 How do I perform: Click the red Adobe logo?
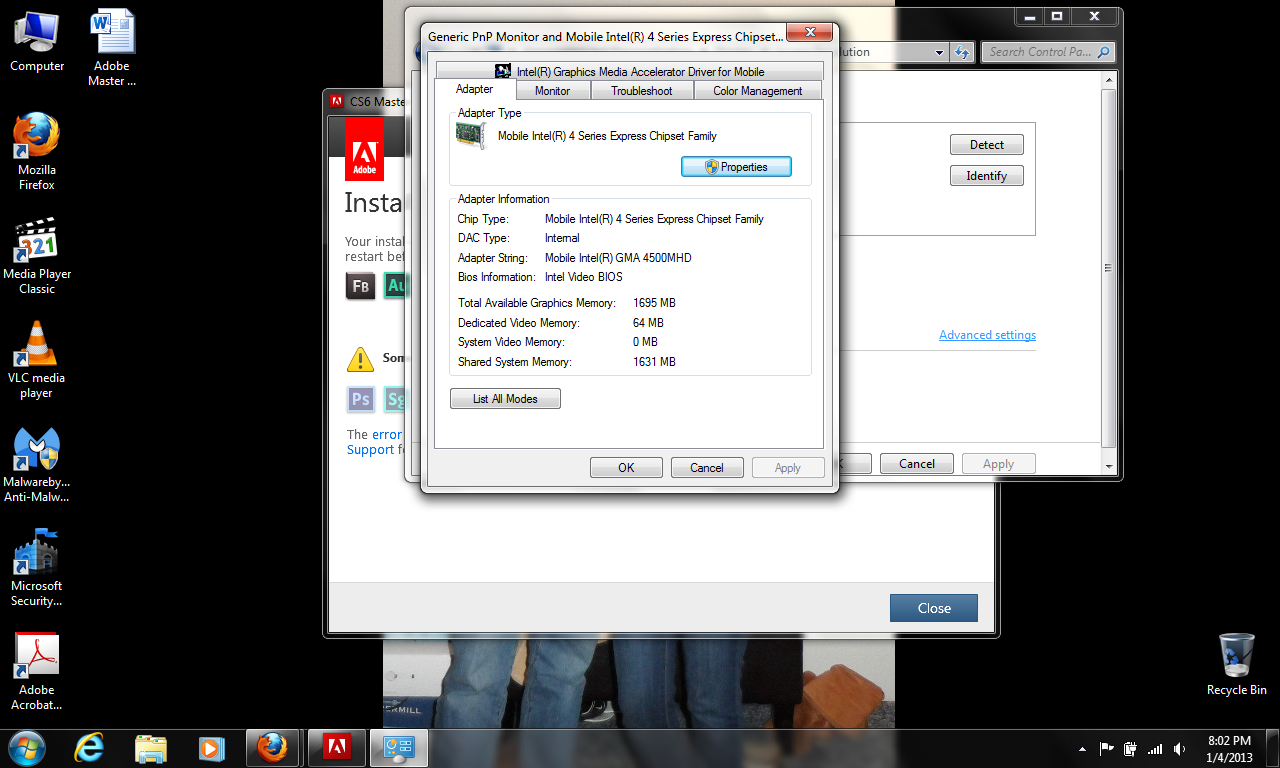[x=364, y=150]
